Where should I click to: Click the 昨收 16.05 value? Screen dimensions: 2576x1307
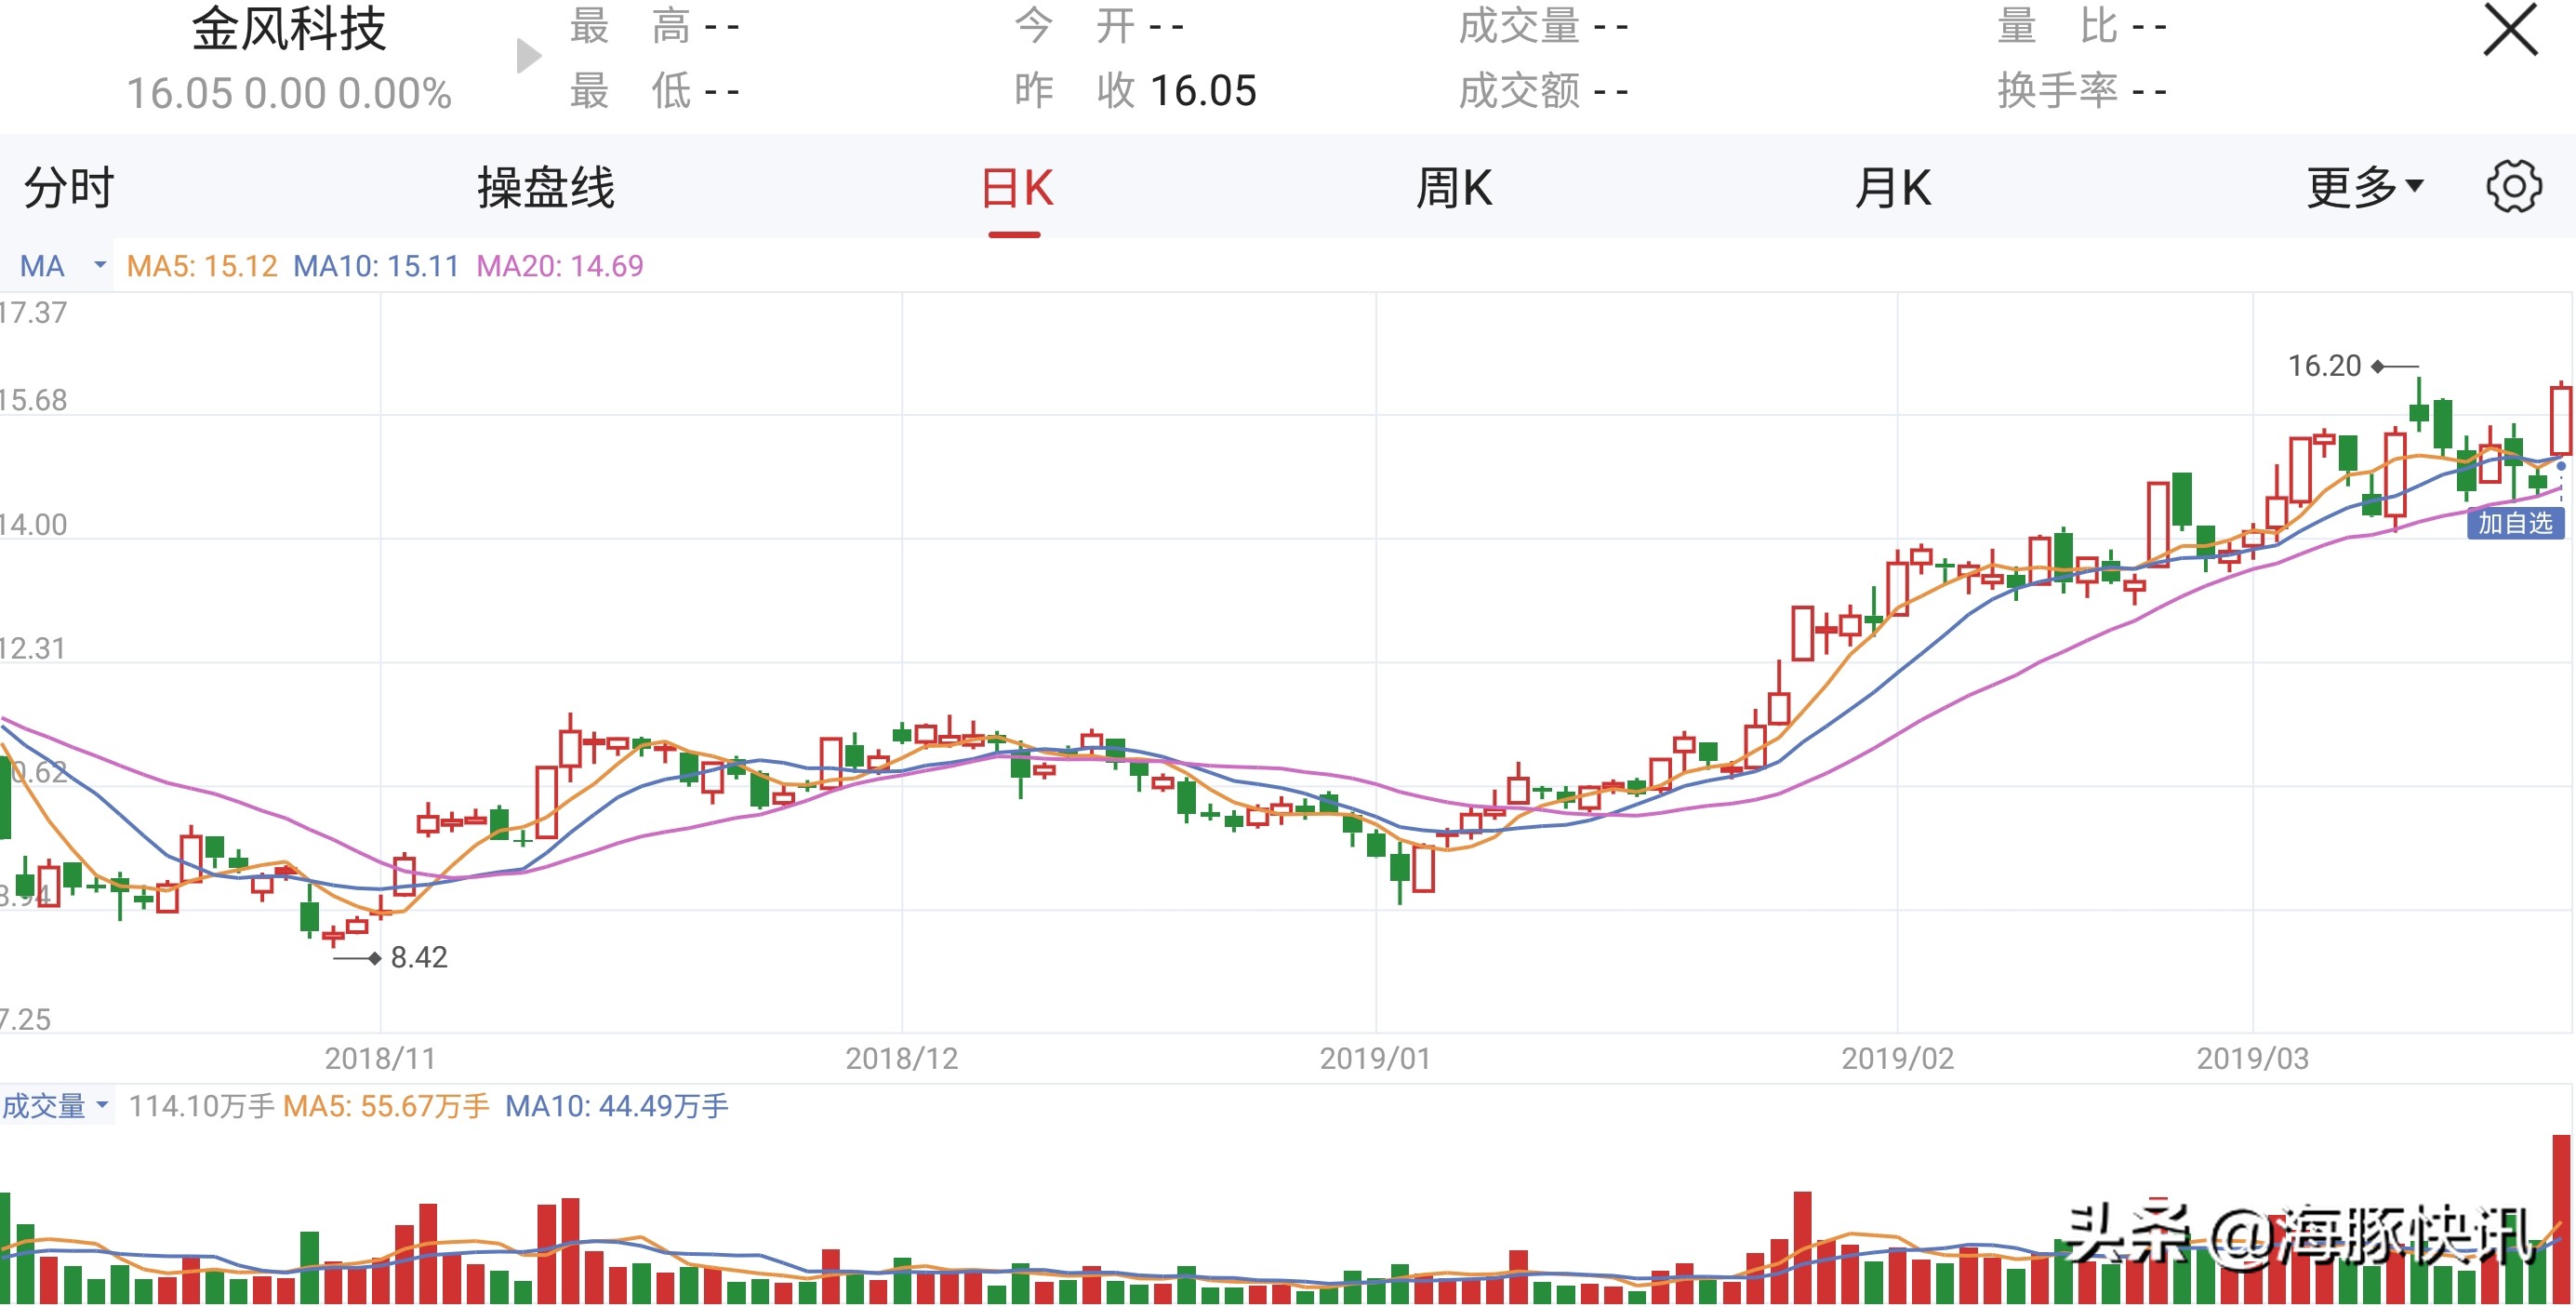tap(1203, 91)
